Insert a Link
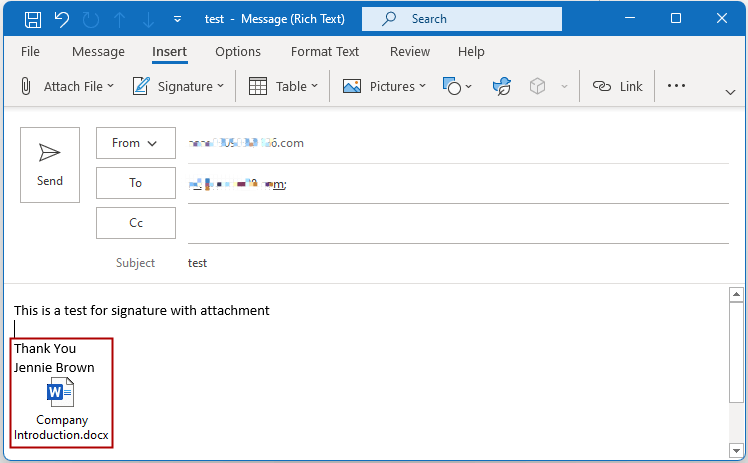748x463 pixels. click(617, 87)
